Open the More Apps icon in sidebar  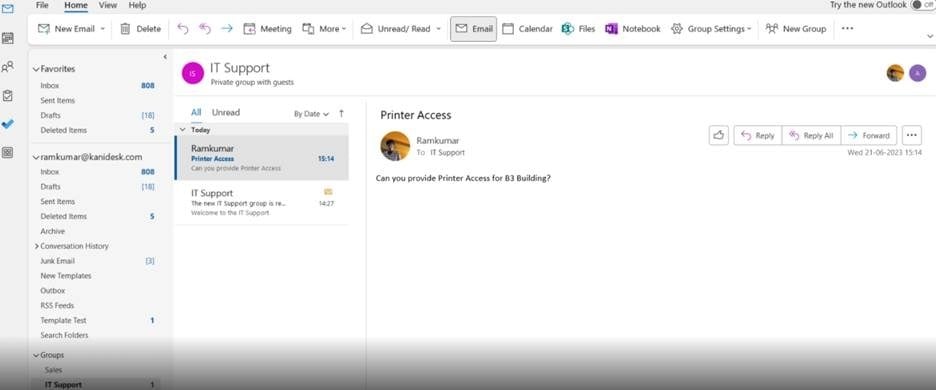(8, 153)
